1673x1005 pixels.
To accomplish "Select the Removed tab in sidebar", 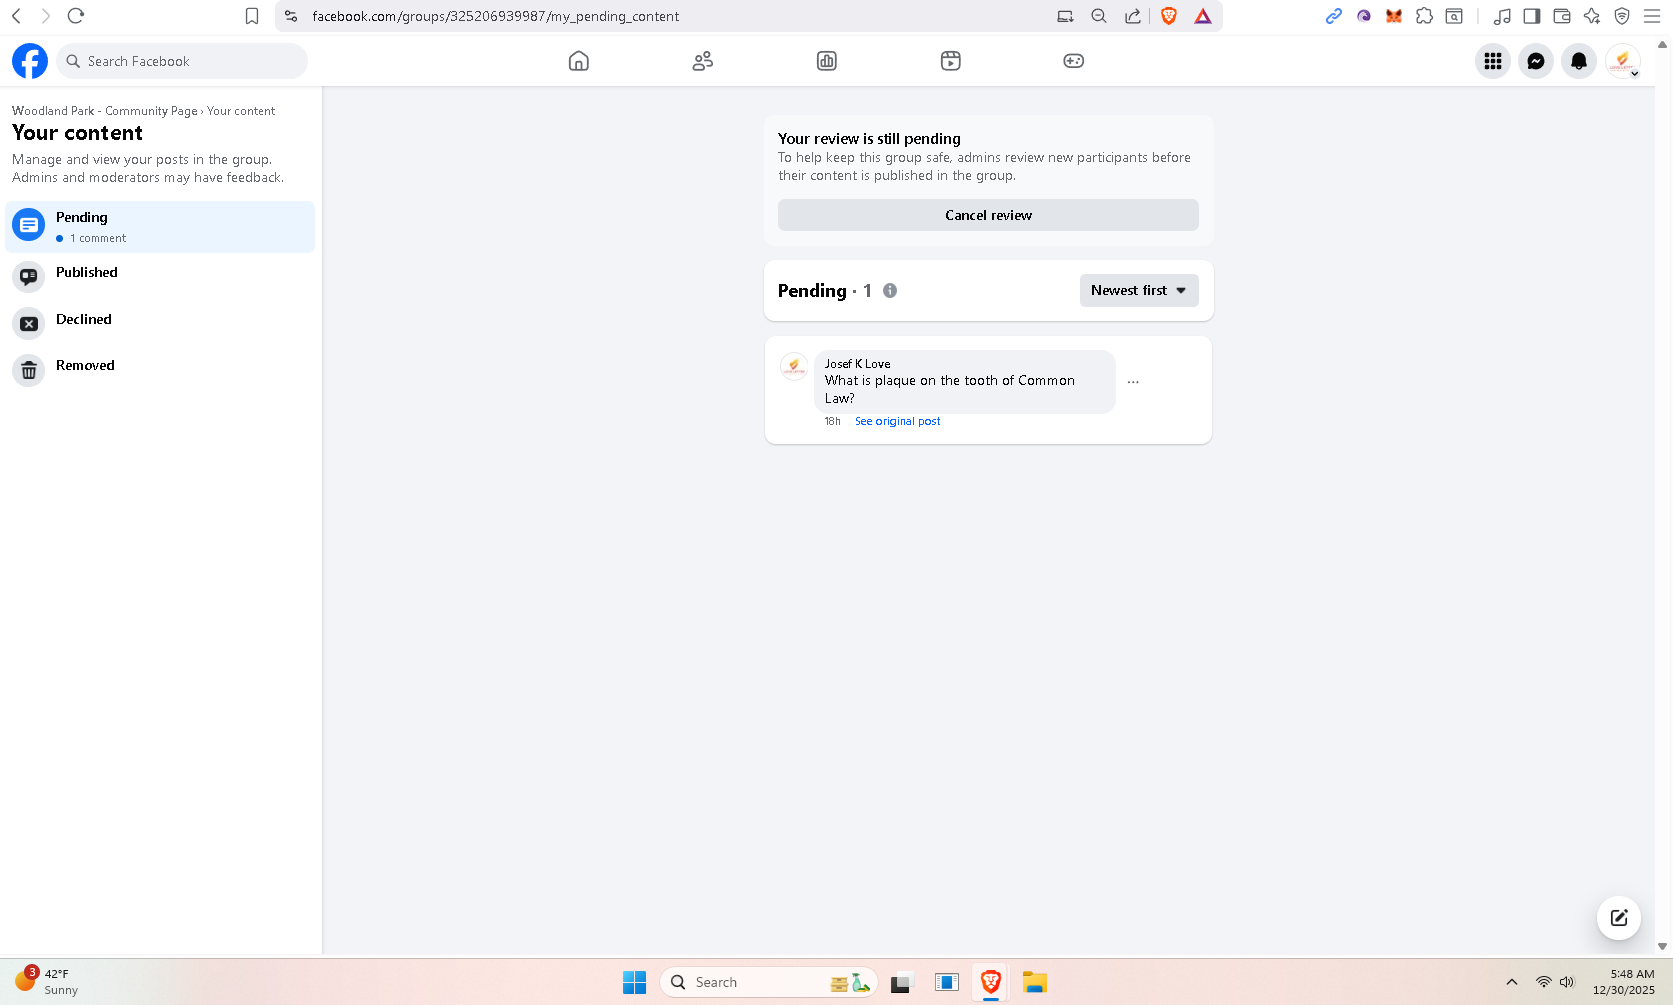I will (x=85, y=366).
